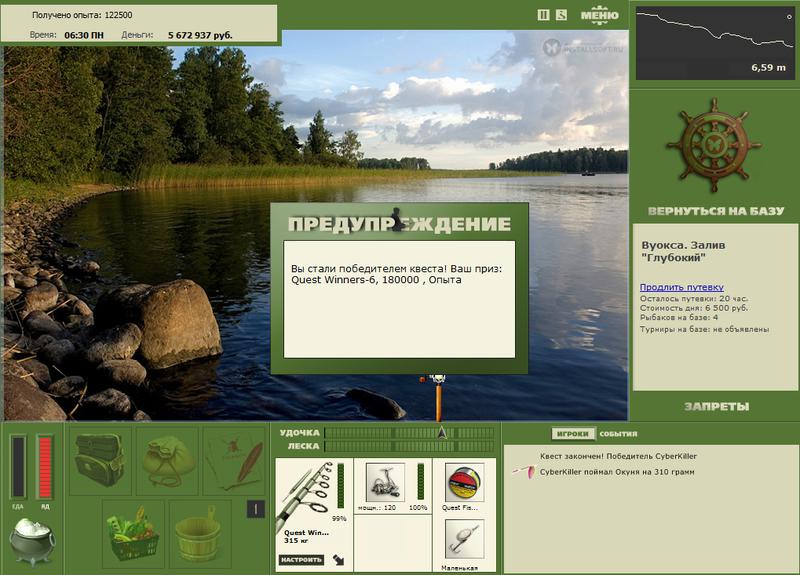The image size is (800, 575).
Task: Open the wooden bucket bait icon
Action: tap(199, 534)
